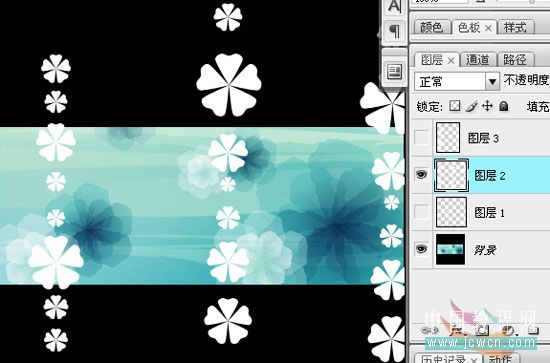Open the collapsed layer comps panel icon

395,71
